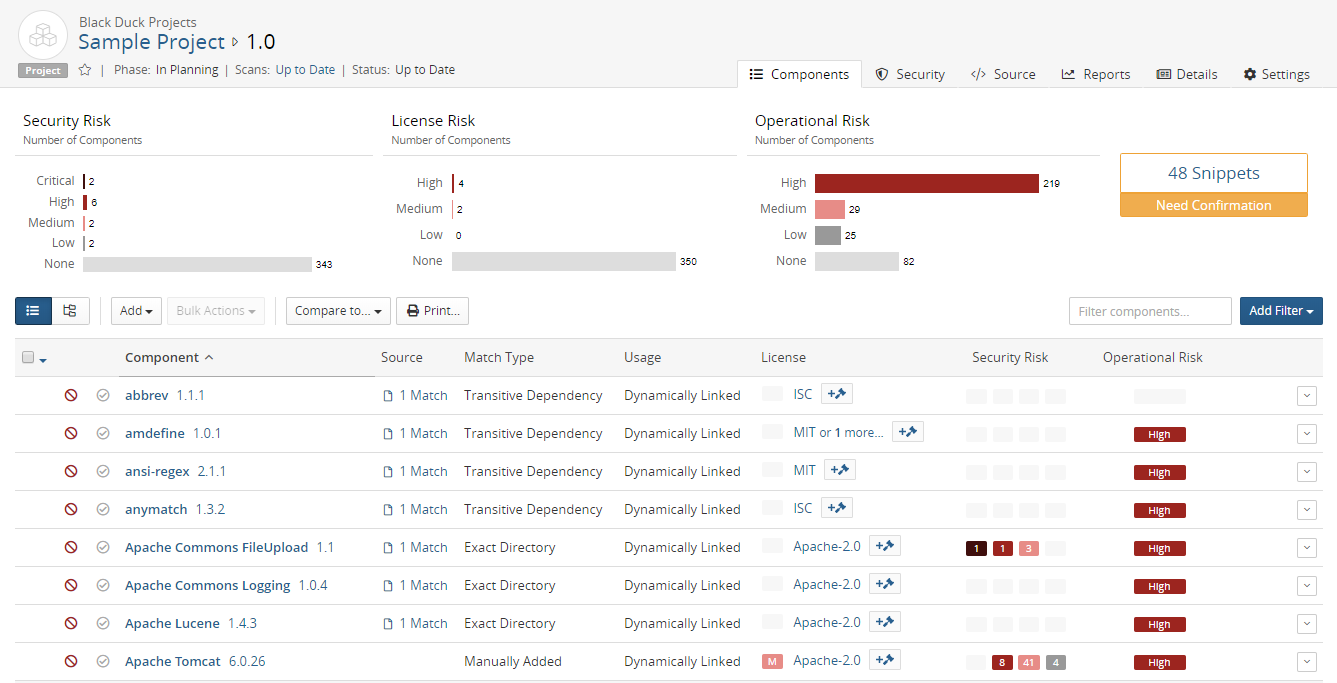This screenshot has height=683, width=1337.
Task: Toggle the select-all components checkbox
Action: tap(28, 358)
